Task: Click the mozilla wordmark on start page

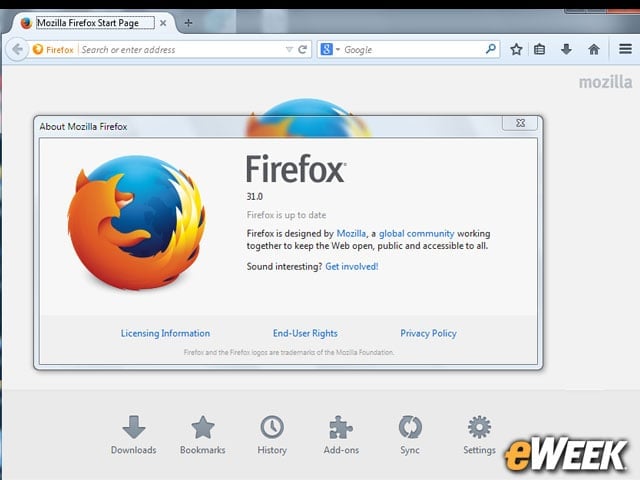Action: 605,82
